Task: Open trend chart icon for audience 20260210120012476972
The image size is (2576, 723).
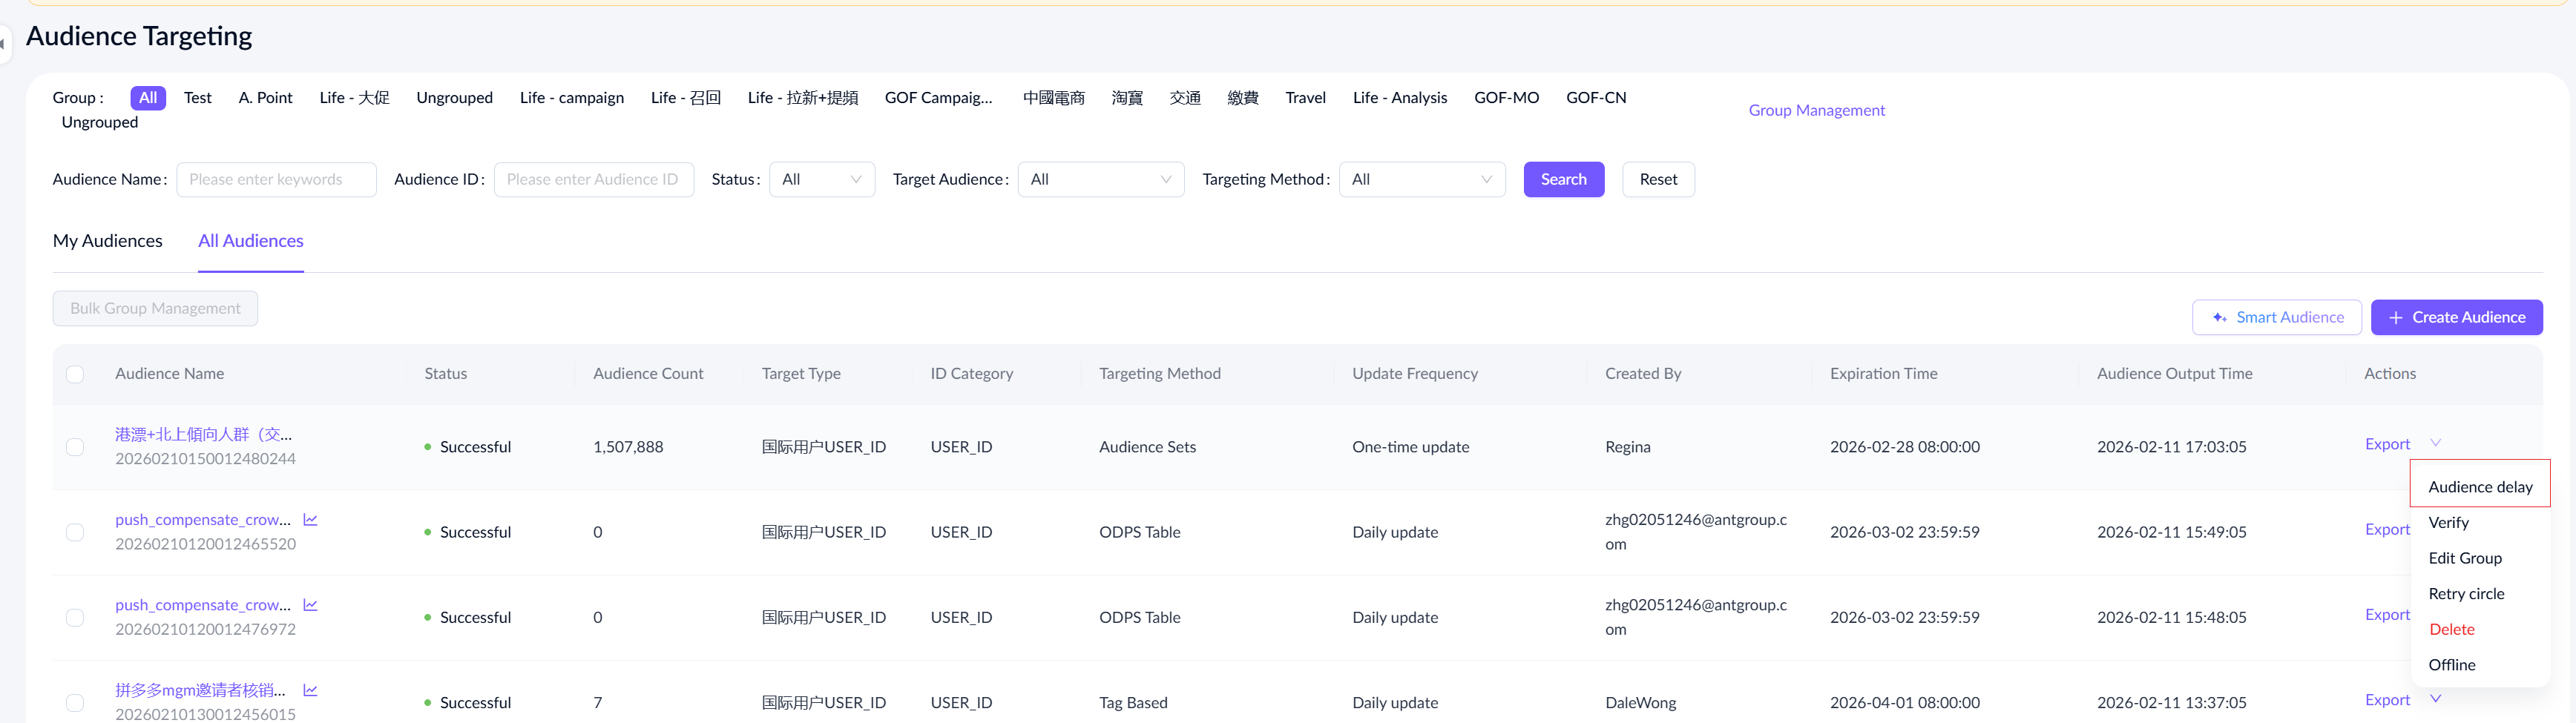Action: (310, 605)
